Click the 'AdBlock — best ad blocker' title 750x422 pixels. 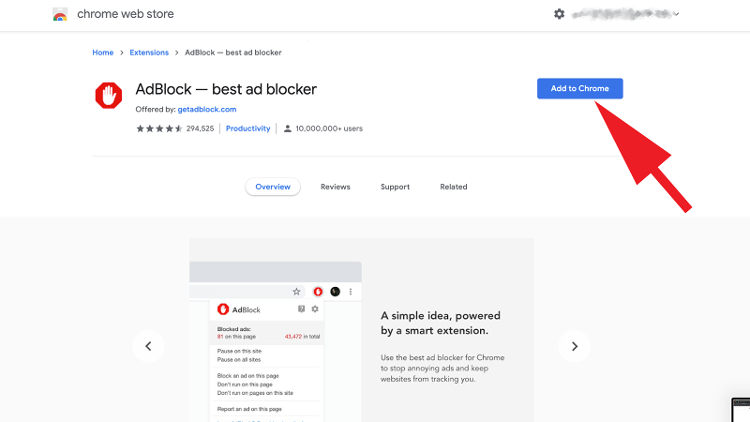coord(226,89)
